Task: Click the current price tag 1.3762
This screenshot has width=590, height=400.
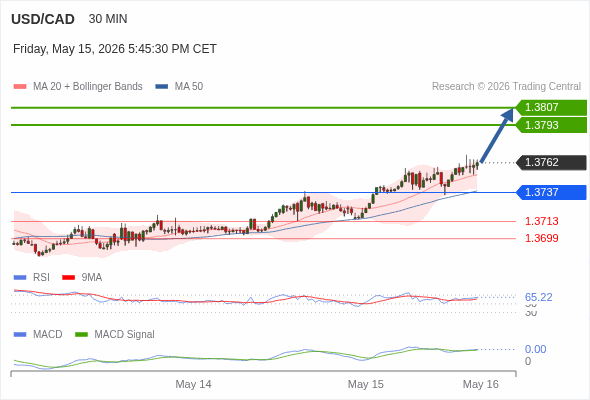Action: (x=551, y=163)
